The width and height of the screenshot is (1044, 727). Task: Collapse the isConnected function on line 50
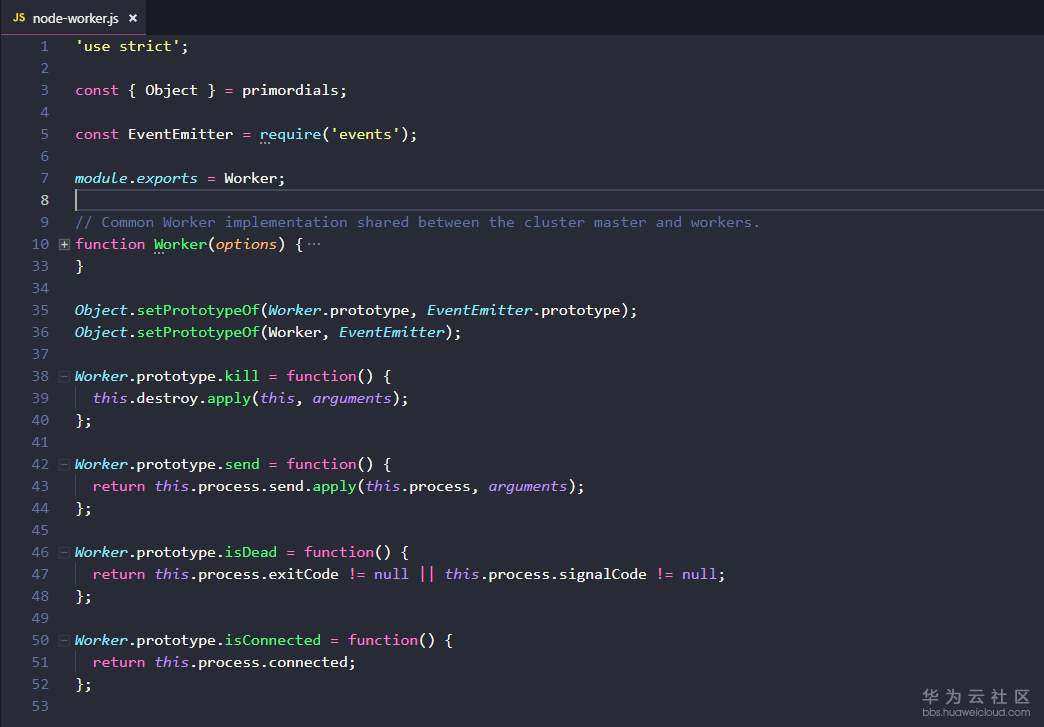pos(64,640)
